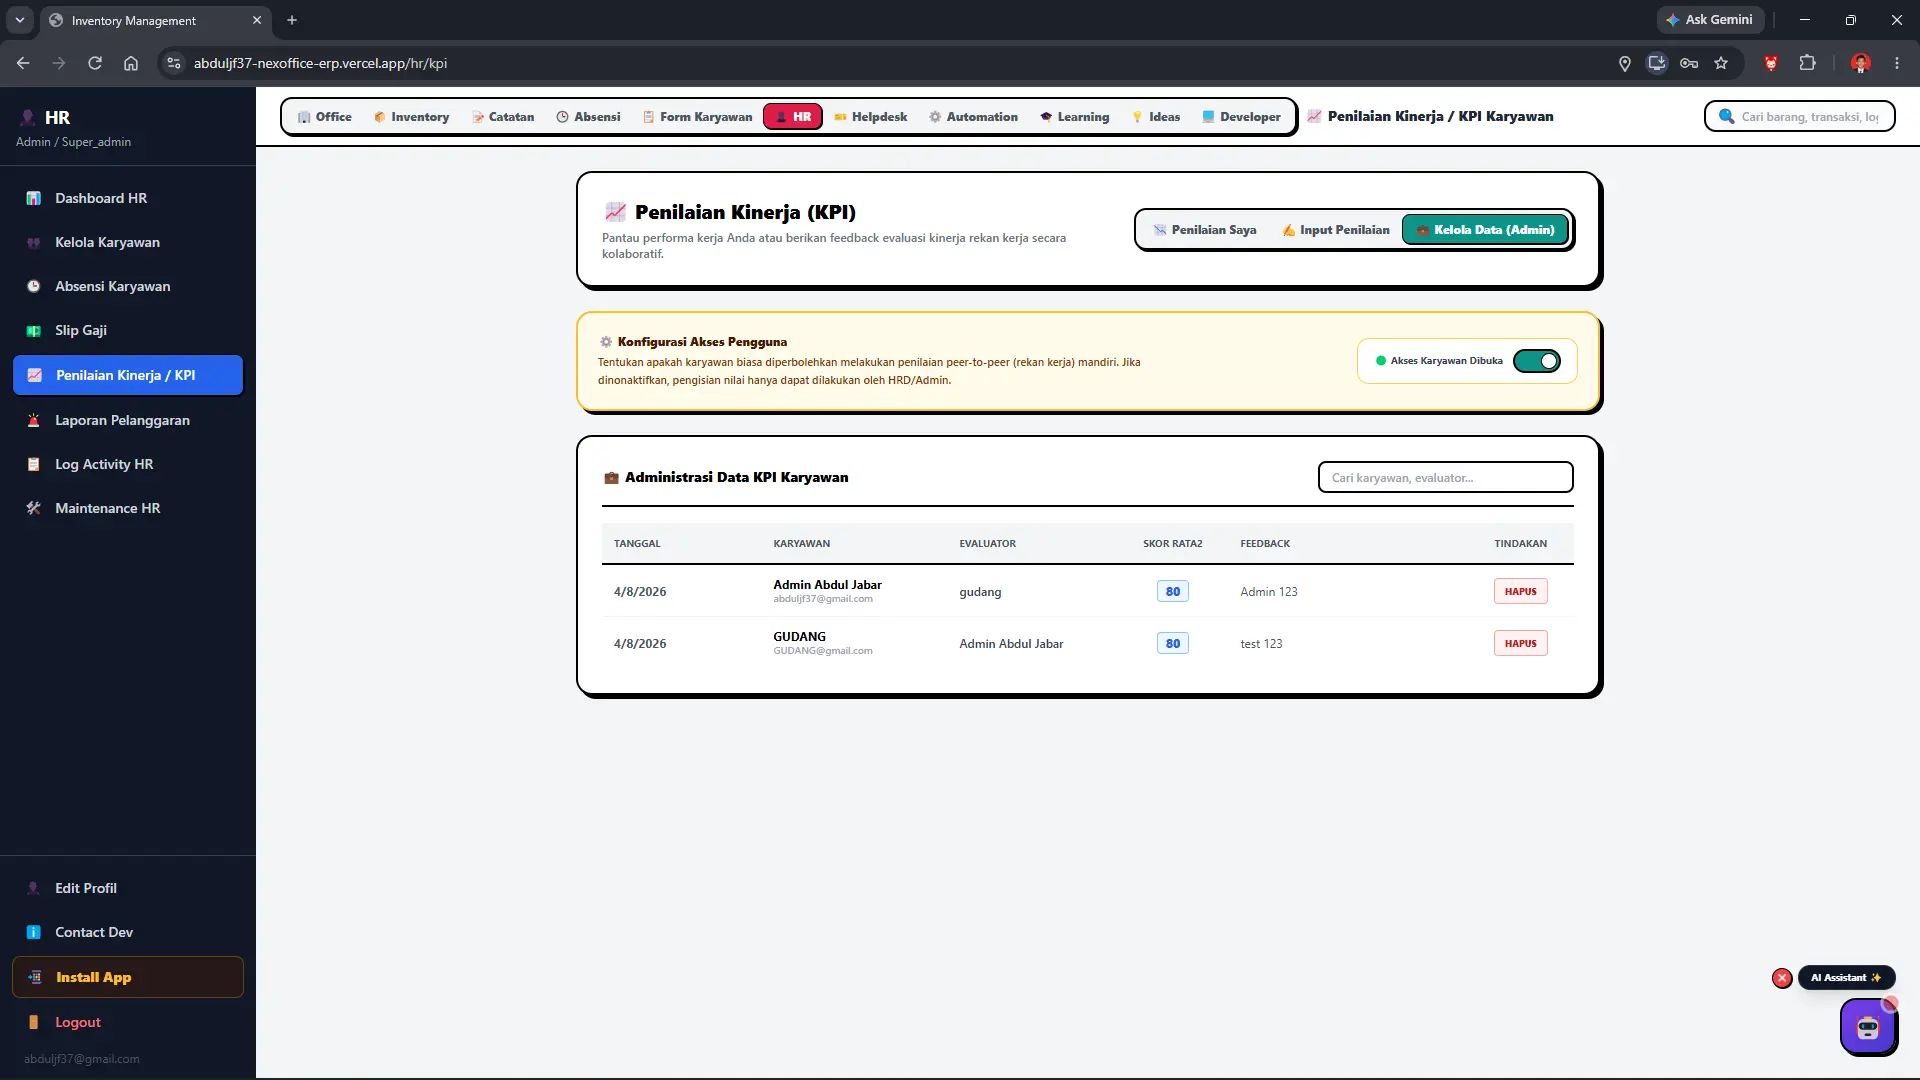Open Chrome three-dot menu
The image size is (1920, 1080).
tap(1897, 63)
